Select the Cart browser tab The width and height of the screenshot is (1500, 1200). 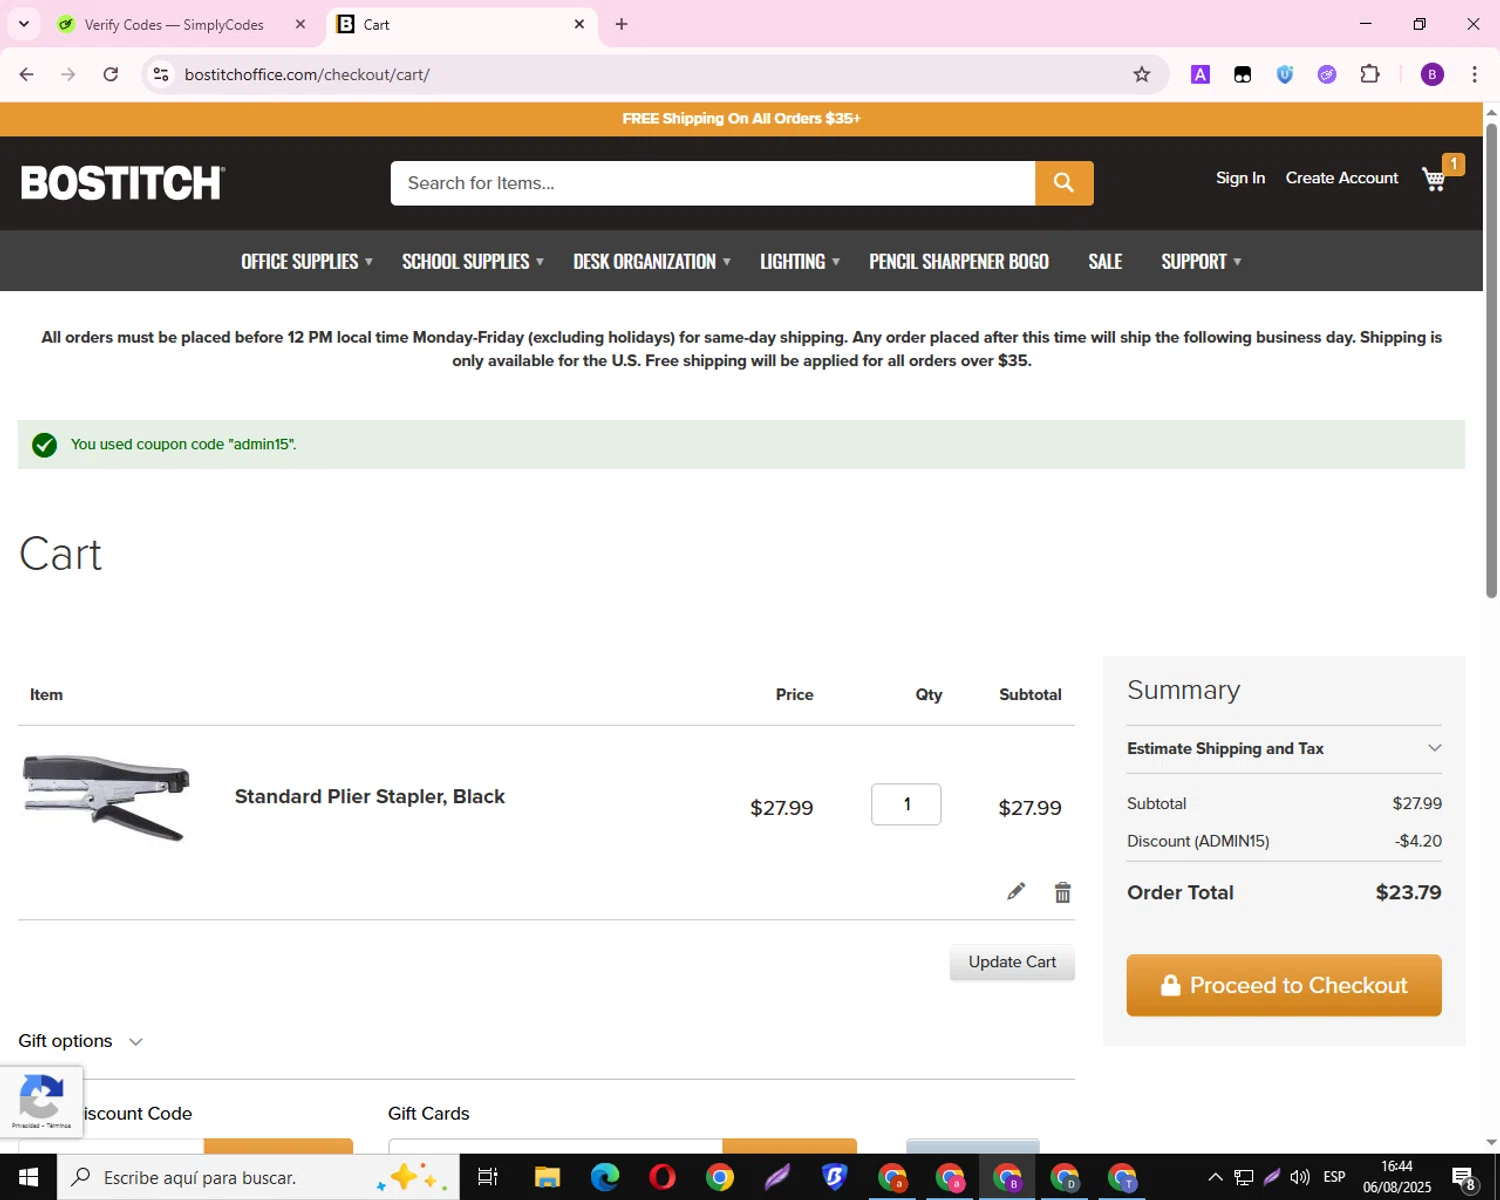[x=462, y=24]
